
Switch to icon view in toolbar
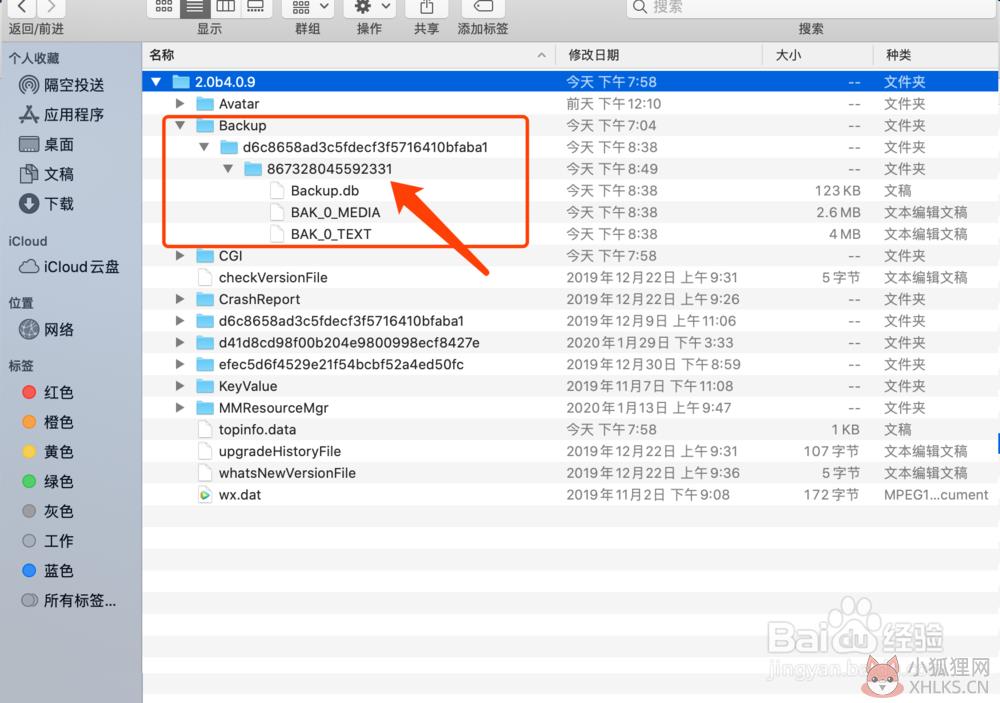pos(164,7)
